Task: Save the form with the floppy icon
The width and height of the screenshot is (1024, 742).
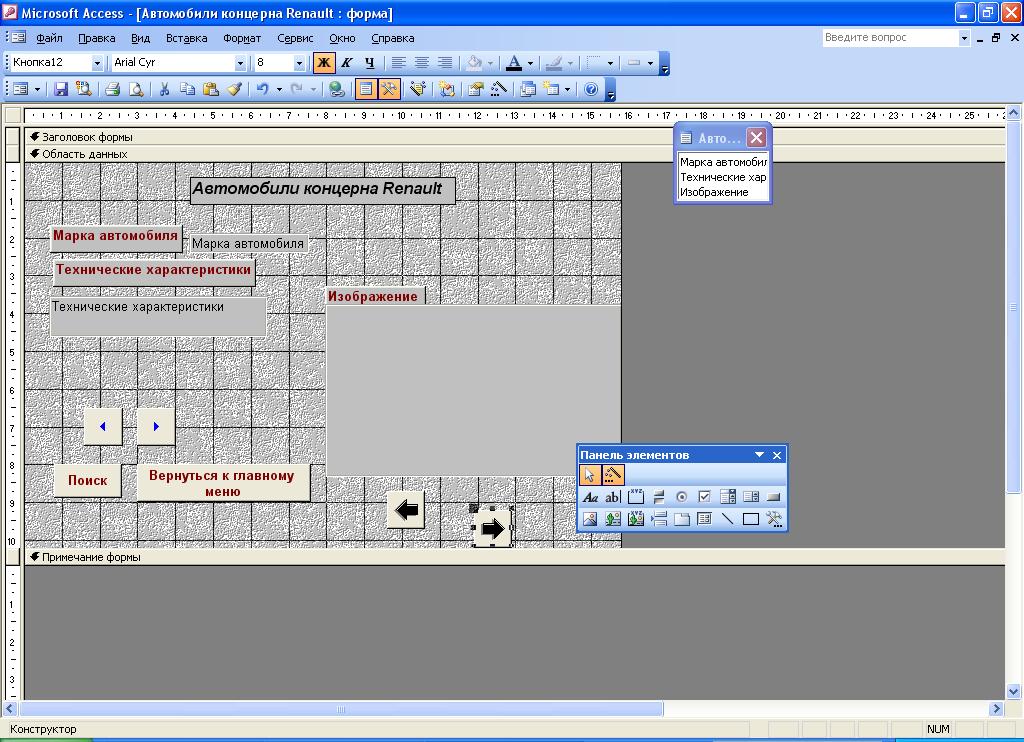Action: [x=61, y=89]
